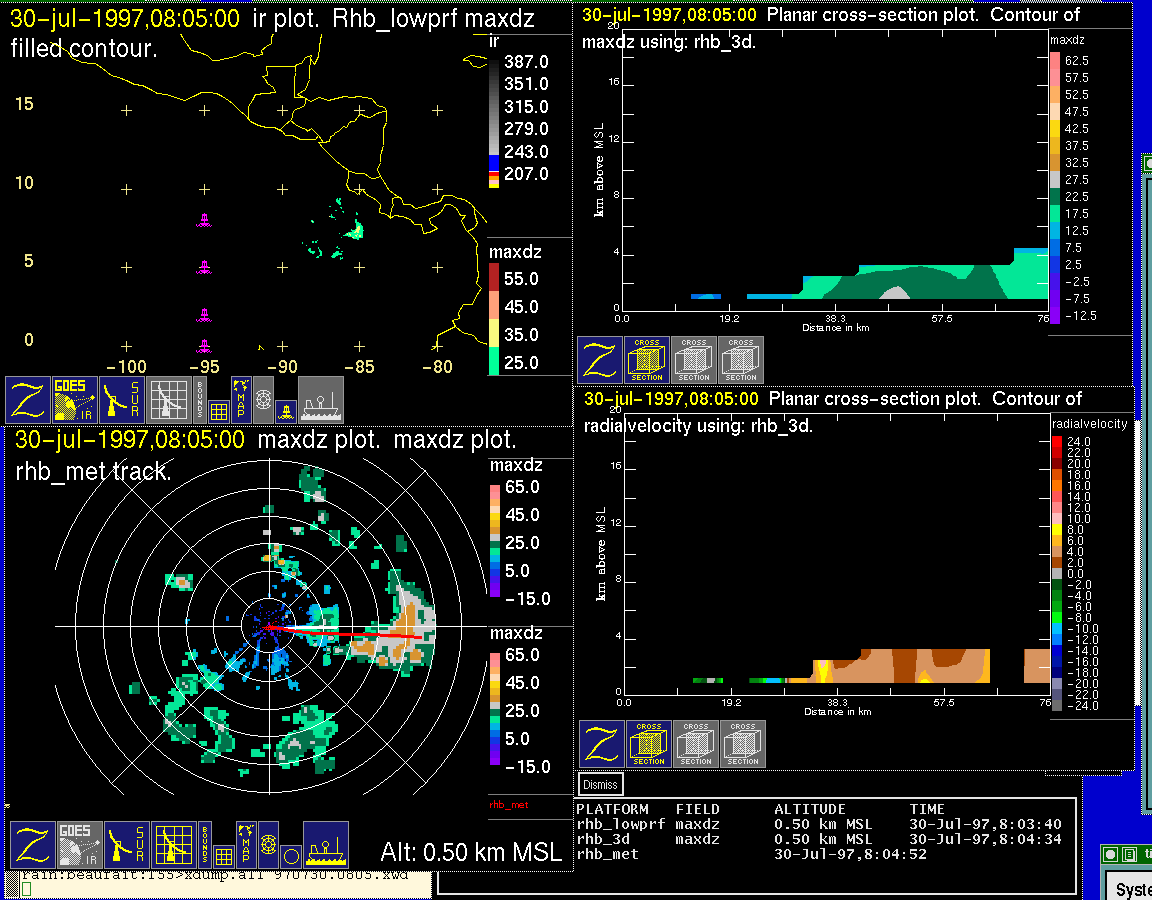Enable the grayed-out ship icon in ir plot
The image size is (1152, 900).
[x=321, y=400]
